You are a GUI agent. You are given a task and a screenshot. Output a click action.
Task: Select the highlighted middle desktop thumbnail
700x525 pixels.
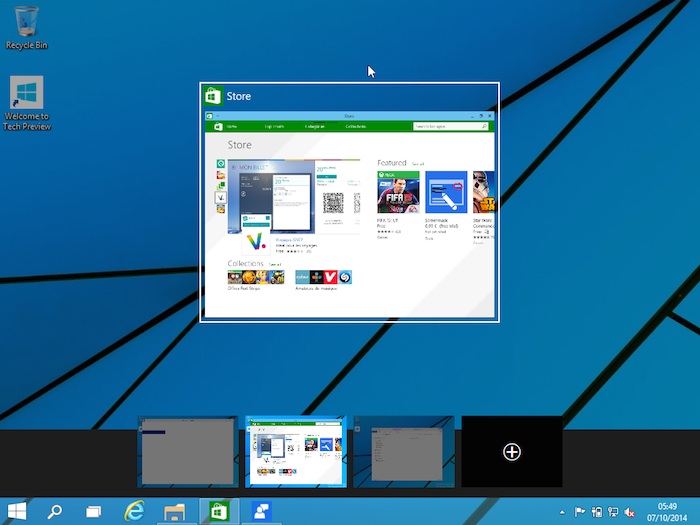[x=295, y=452]
